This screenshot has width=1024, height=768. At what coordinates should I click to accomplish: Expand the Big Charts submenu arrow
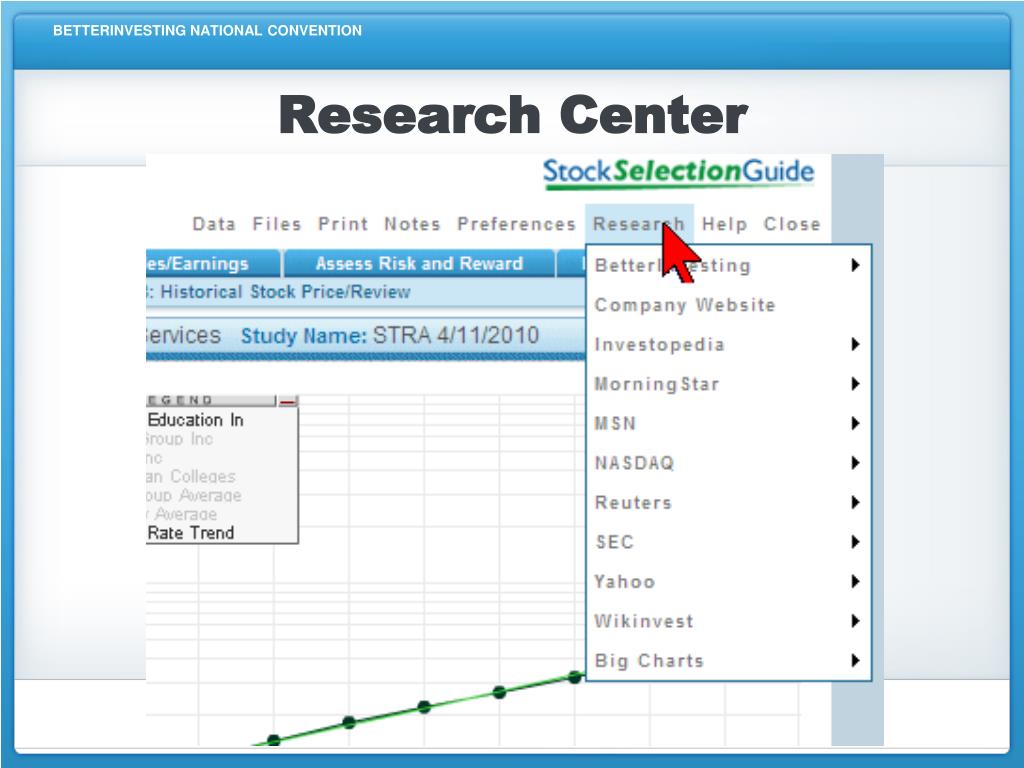(x=855, y=661)
